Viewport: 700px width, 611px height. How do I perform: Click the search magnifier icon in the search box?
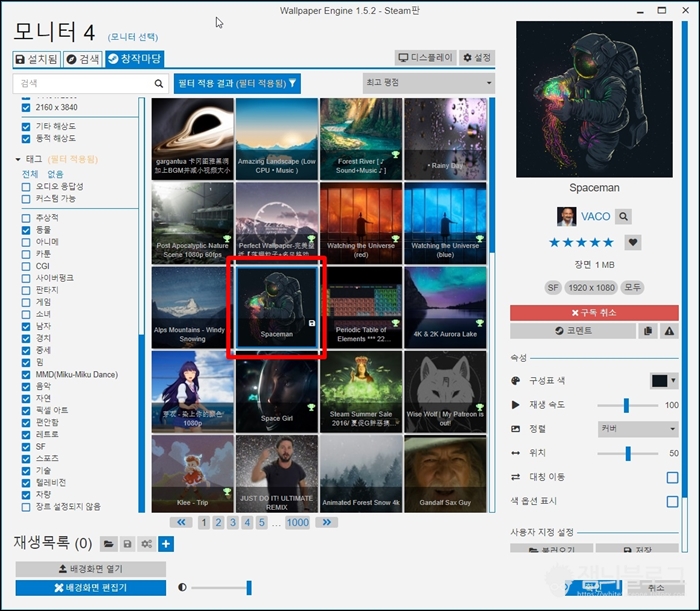[x=158, y=83]
